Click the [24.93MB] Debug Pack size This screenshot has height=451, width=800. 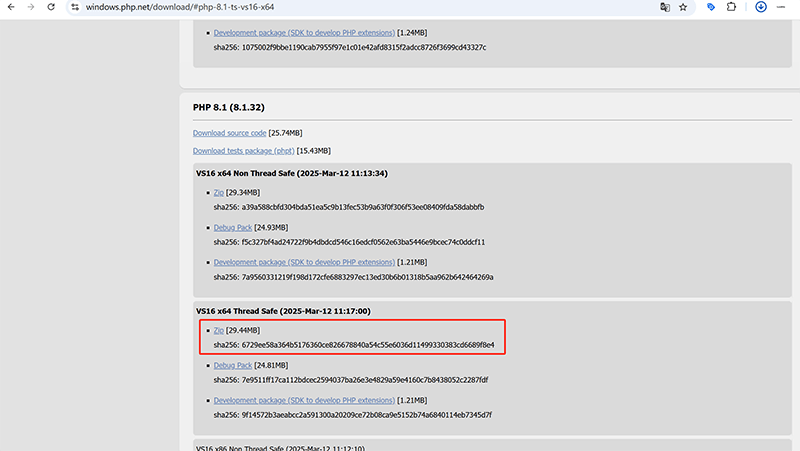[x=271, y=228]
